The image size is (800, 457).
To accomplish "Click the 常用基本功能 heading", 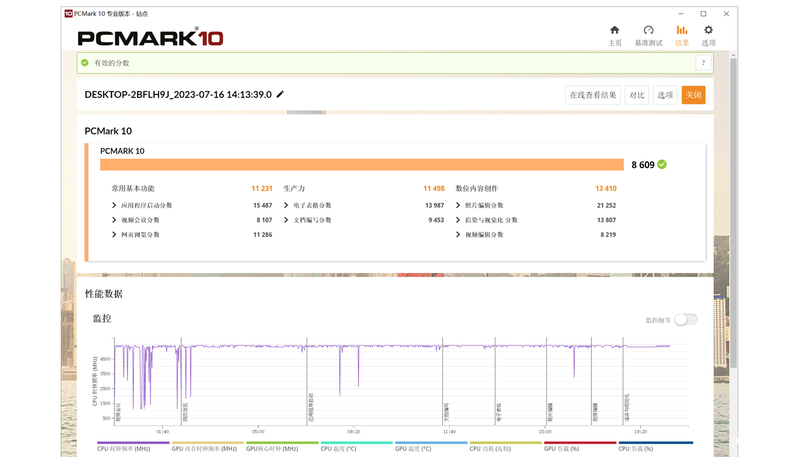I will point(133,188).
